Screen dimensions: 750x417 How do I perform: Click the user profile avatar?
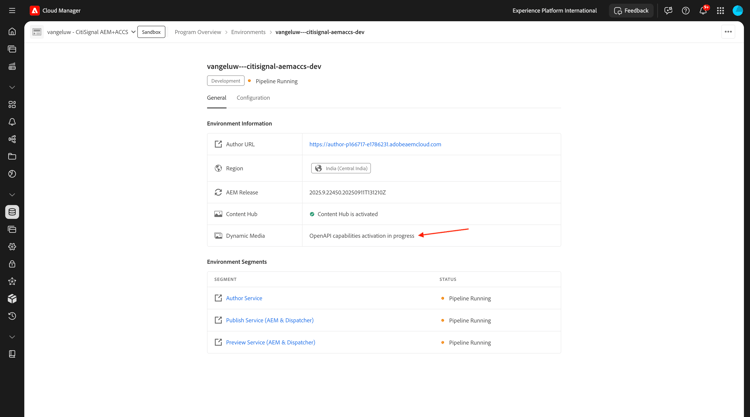pyautogui.click(x=738, y=10)
